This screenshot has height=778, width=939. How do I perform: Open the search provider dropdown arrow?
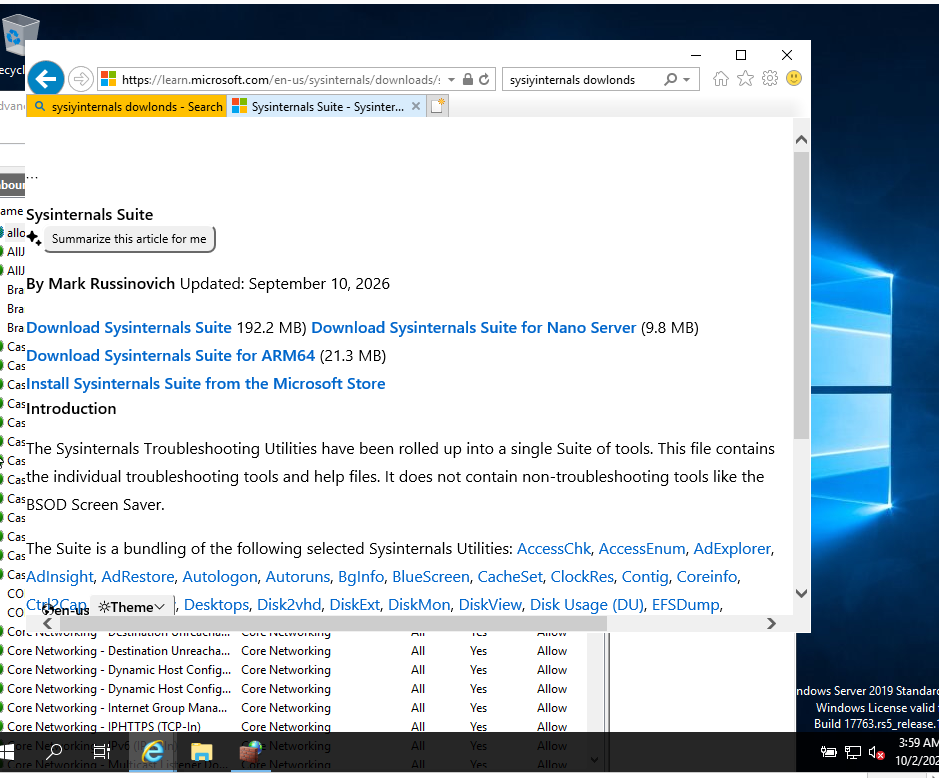tap(687, 80)
